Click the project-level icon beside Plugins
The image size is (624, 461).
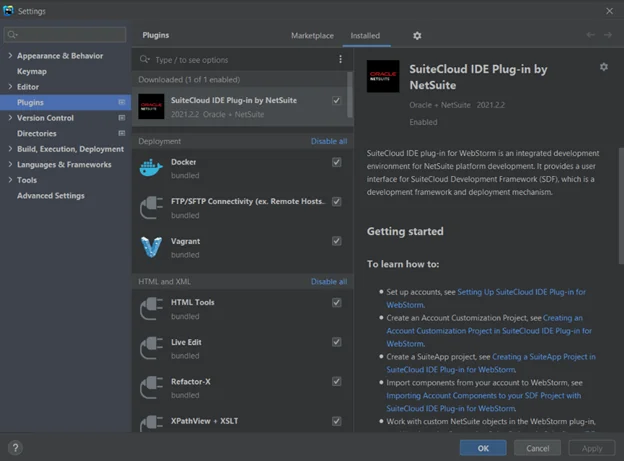(x=122, y=102)
